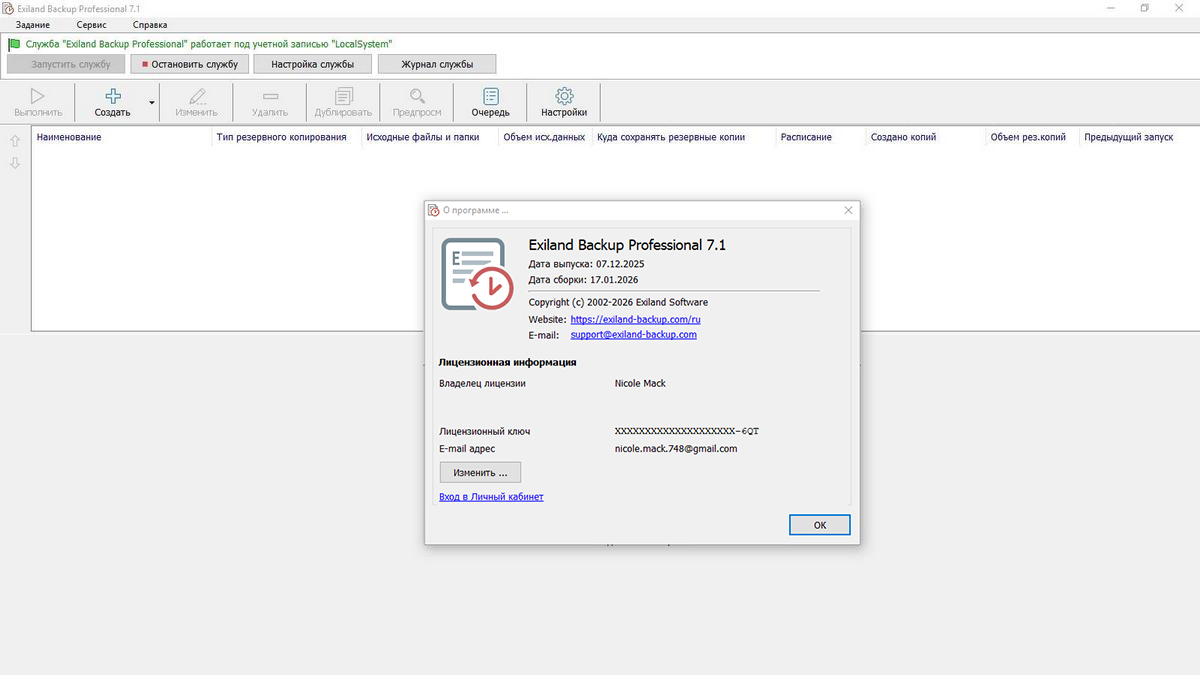Click the Запустить службу button
1200x675 pixels.
click(66, 64)
